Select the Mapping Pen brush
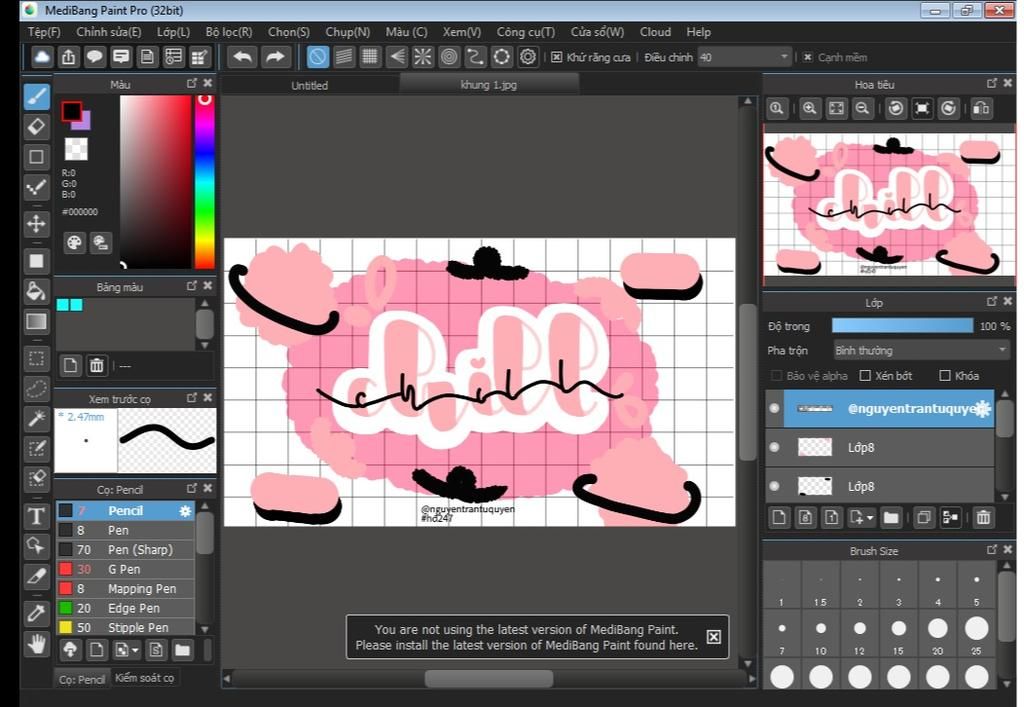 (125, 589)
